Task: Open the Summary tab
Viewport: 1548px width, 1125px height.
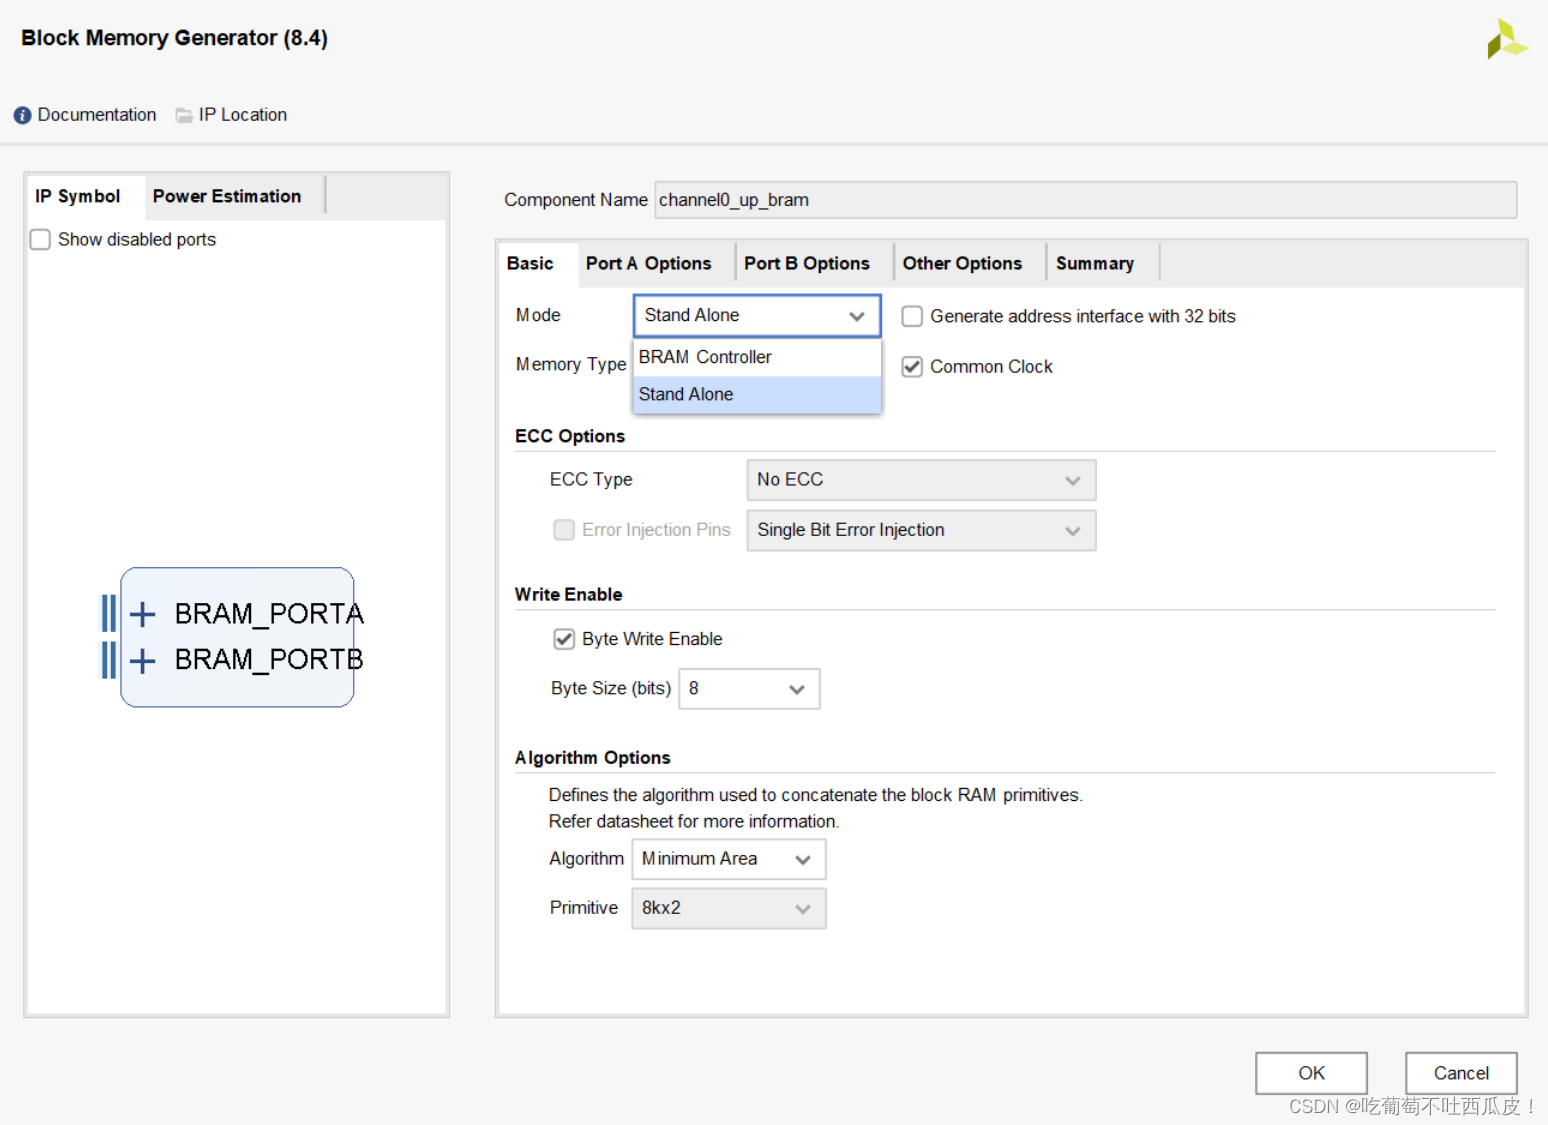Action: pos(1094,264)
